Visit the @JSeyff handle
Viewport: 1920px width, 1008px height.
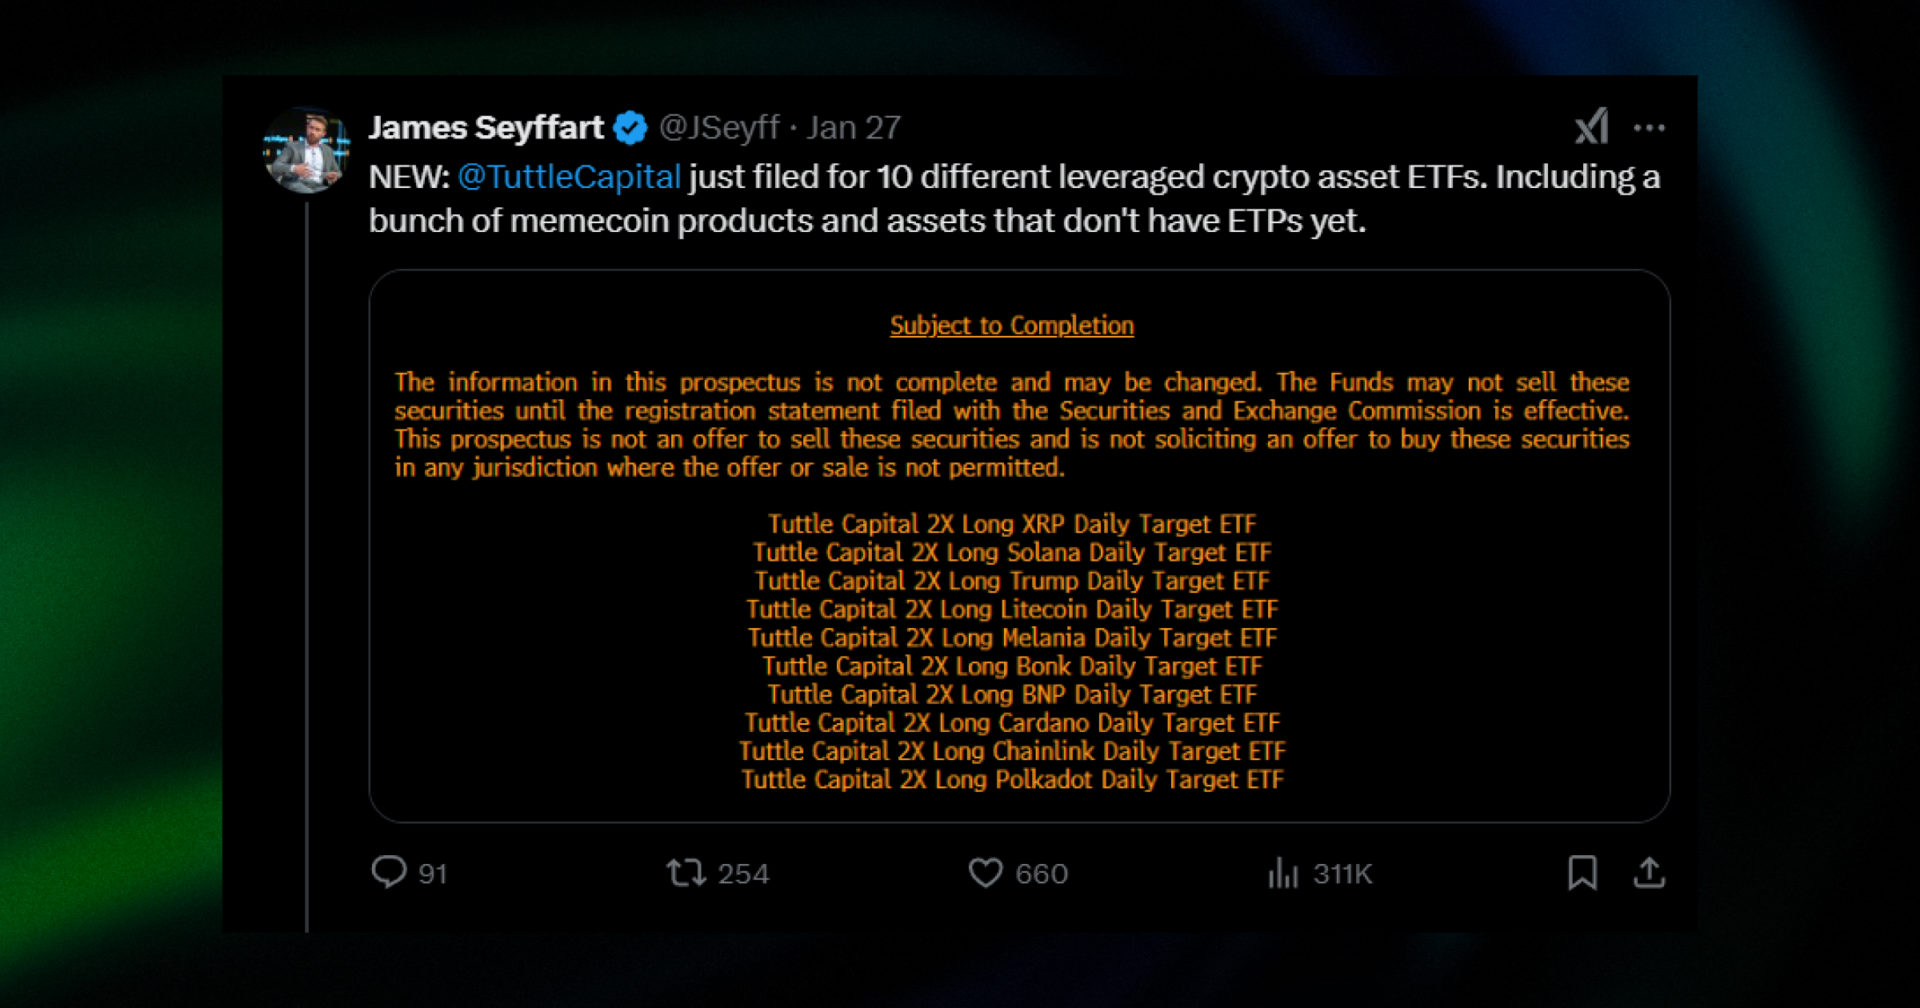coord(722,127)
